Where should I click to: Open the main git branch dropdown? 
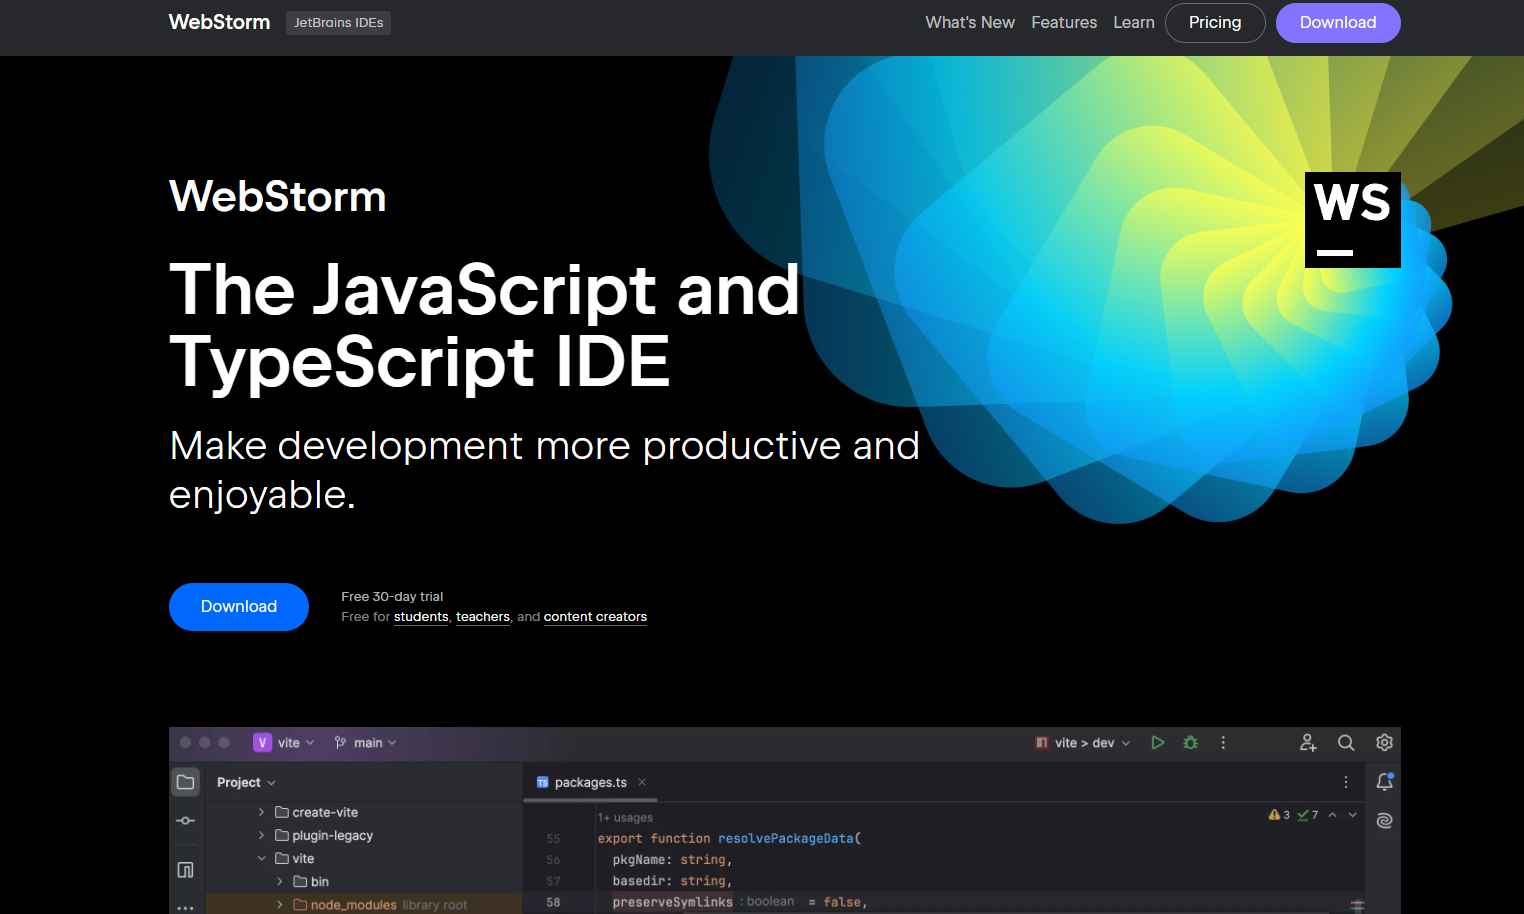366,743
